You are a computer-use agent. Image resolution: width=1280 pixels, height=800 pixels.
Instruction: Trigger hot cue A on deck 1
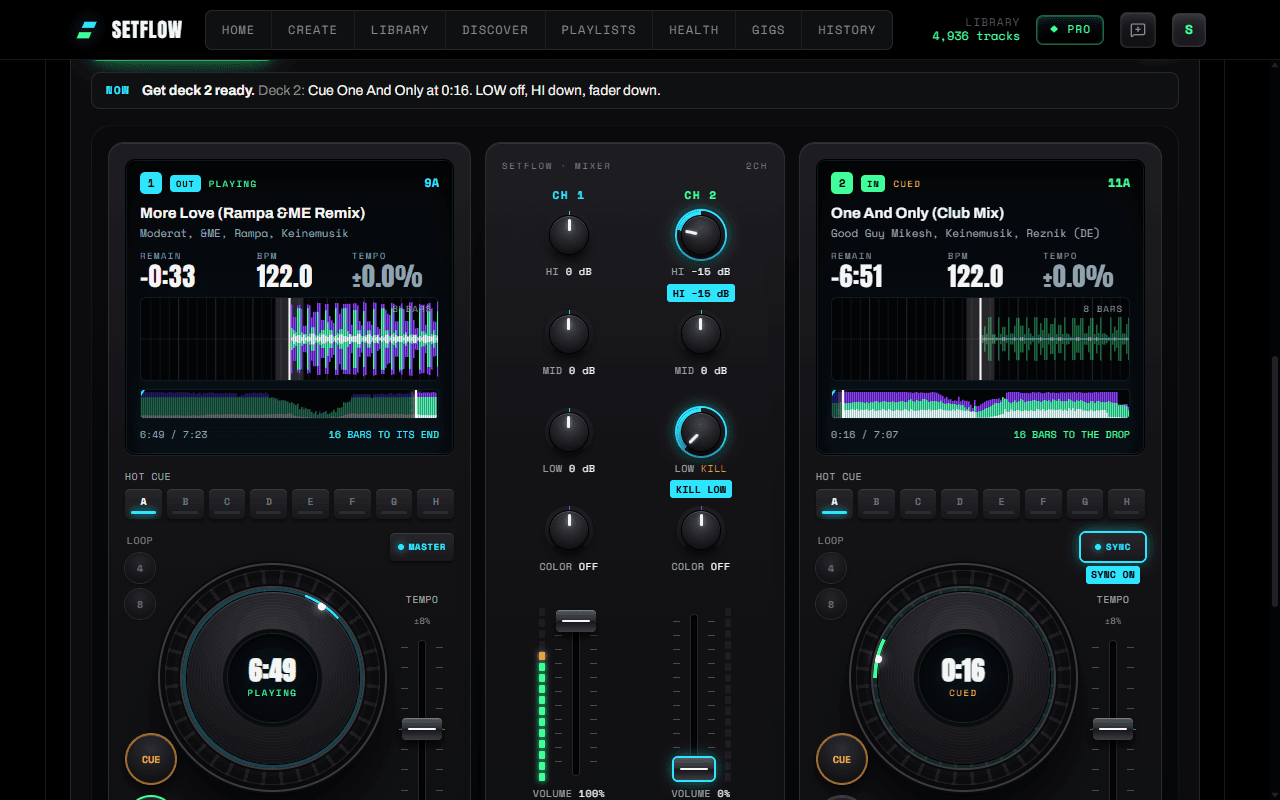pos(143,503)
